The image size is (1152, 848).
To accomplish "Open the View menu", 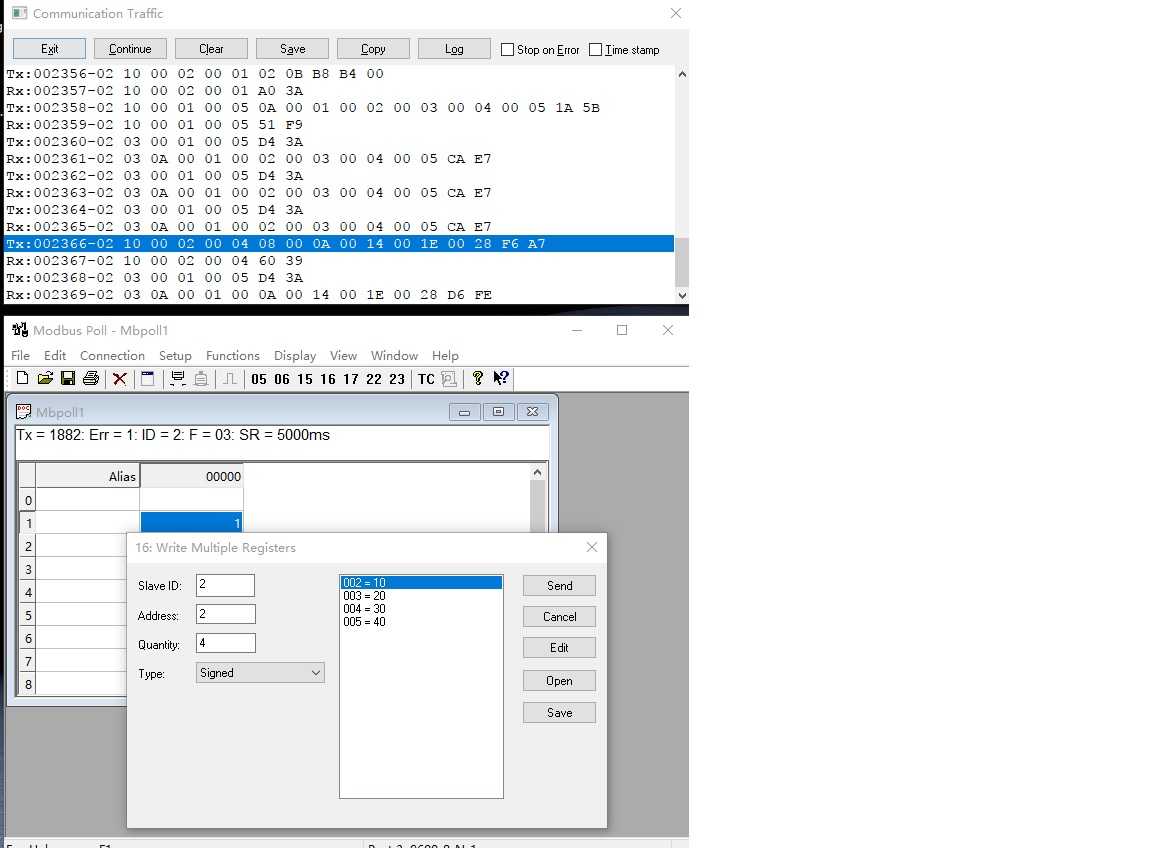I will click(x=343, y=356).
